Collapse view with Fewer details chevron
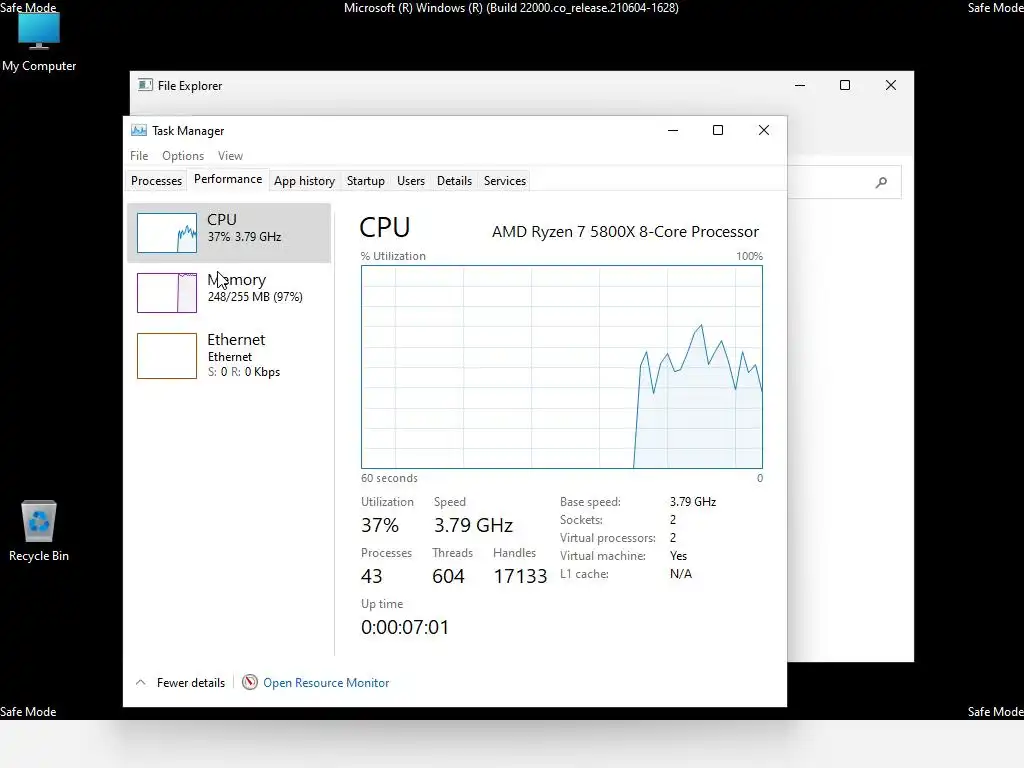The image size is (1024, 768). [140, 682]
